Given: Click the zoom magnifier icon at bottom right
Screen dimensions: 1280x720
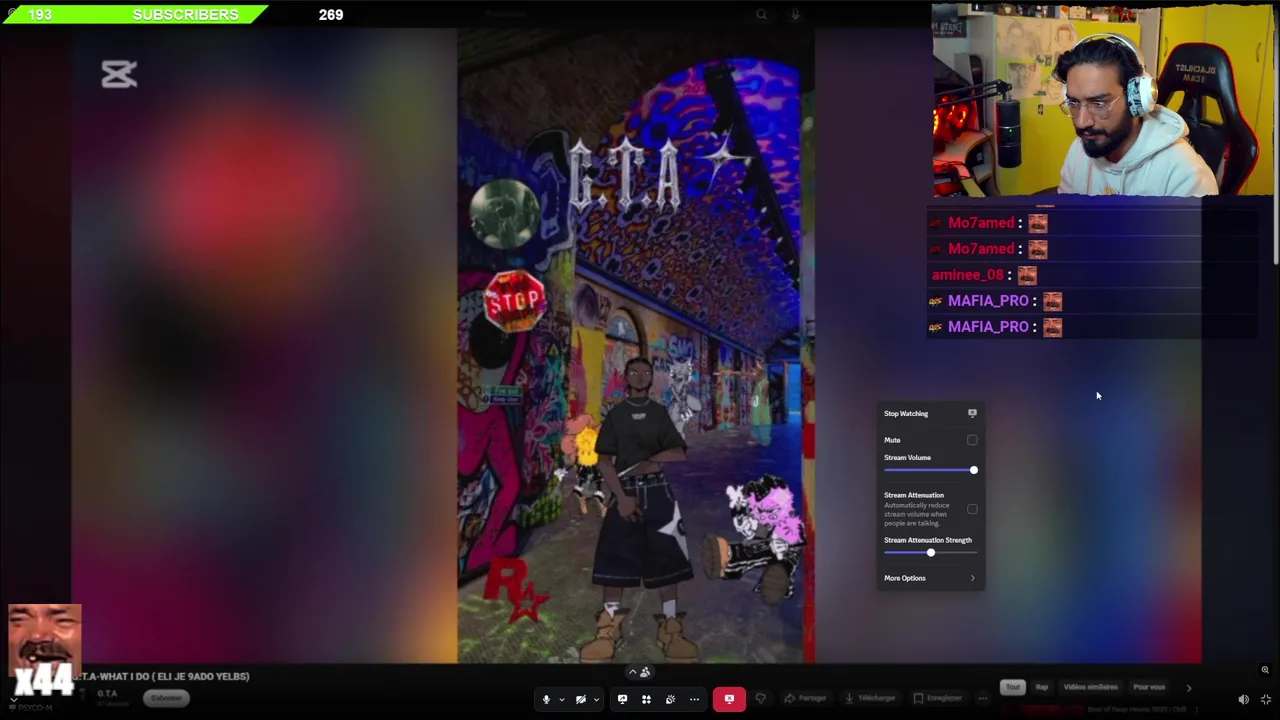Looking at the screenshot, I should click(x=1265, y=670).
